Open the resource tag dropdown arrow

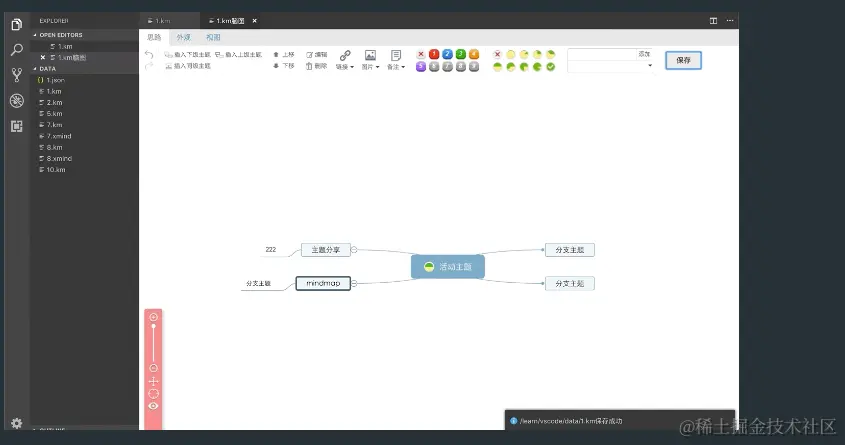(650, 66)
